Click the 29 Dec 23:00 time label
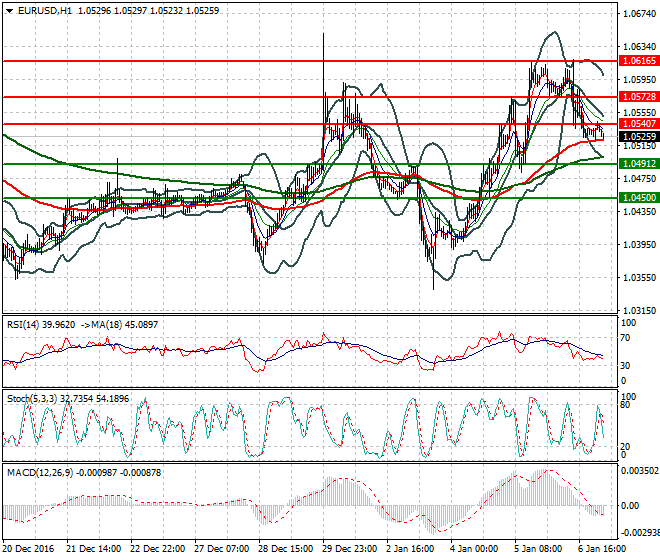The height and width of the screenshot is (560, 660). click(x=350, y=549)
